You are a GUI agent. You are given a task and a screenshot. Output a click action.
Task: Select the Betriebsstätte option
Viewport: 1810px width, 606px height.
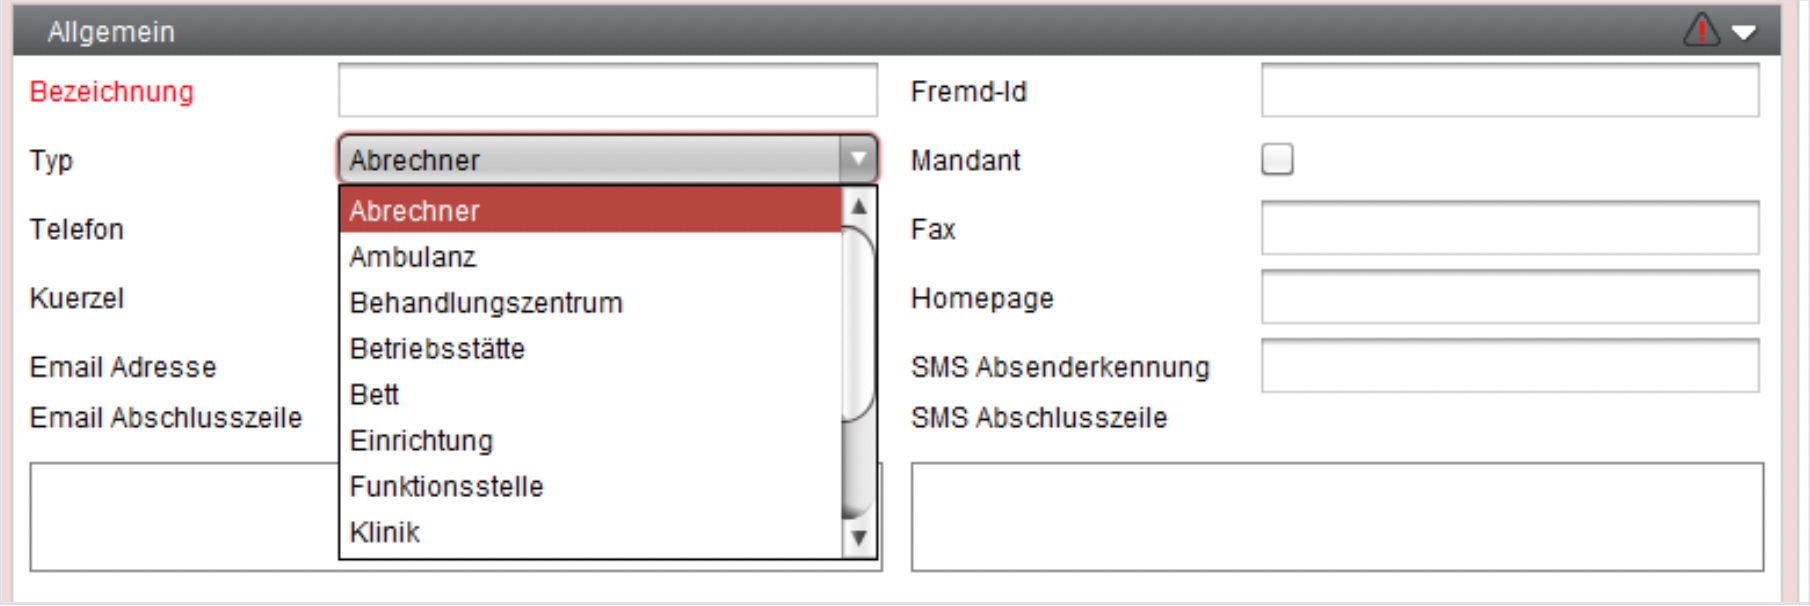[591, 349]
